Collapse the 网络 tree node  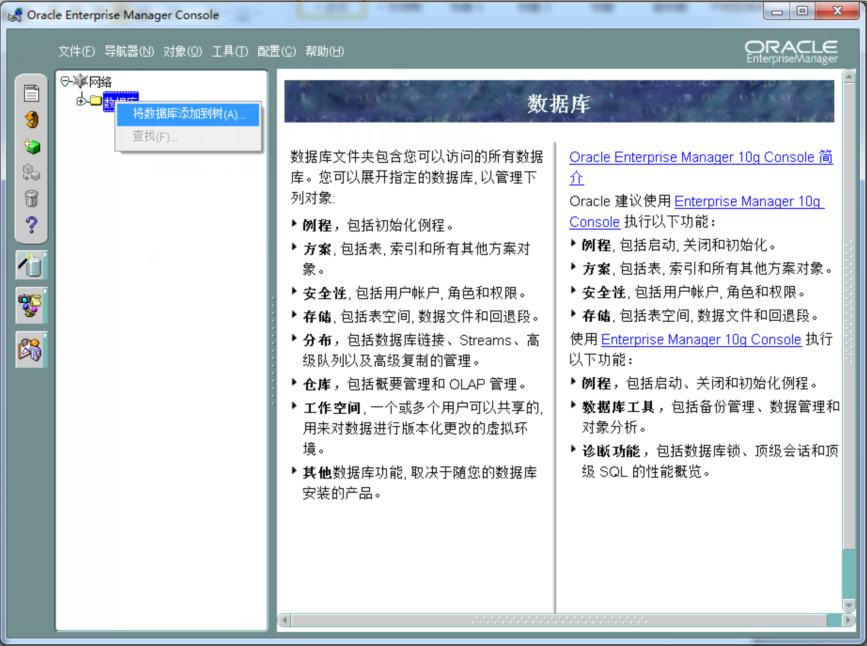coord(65,82)
